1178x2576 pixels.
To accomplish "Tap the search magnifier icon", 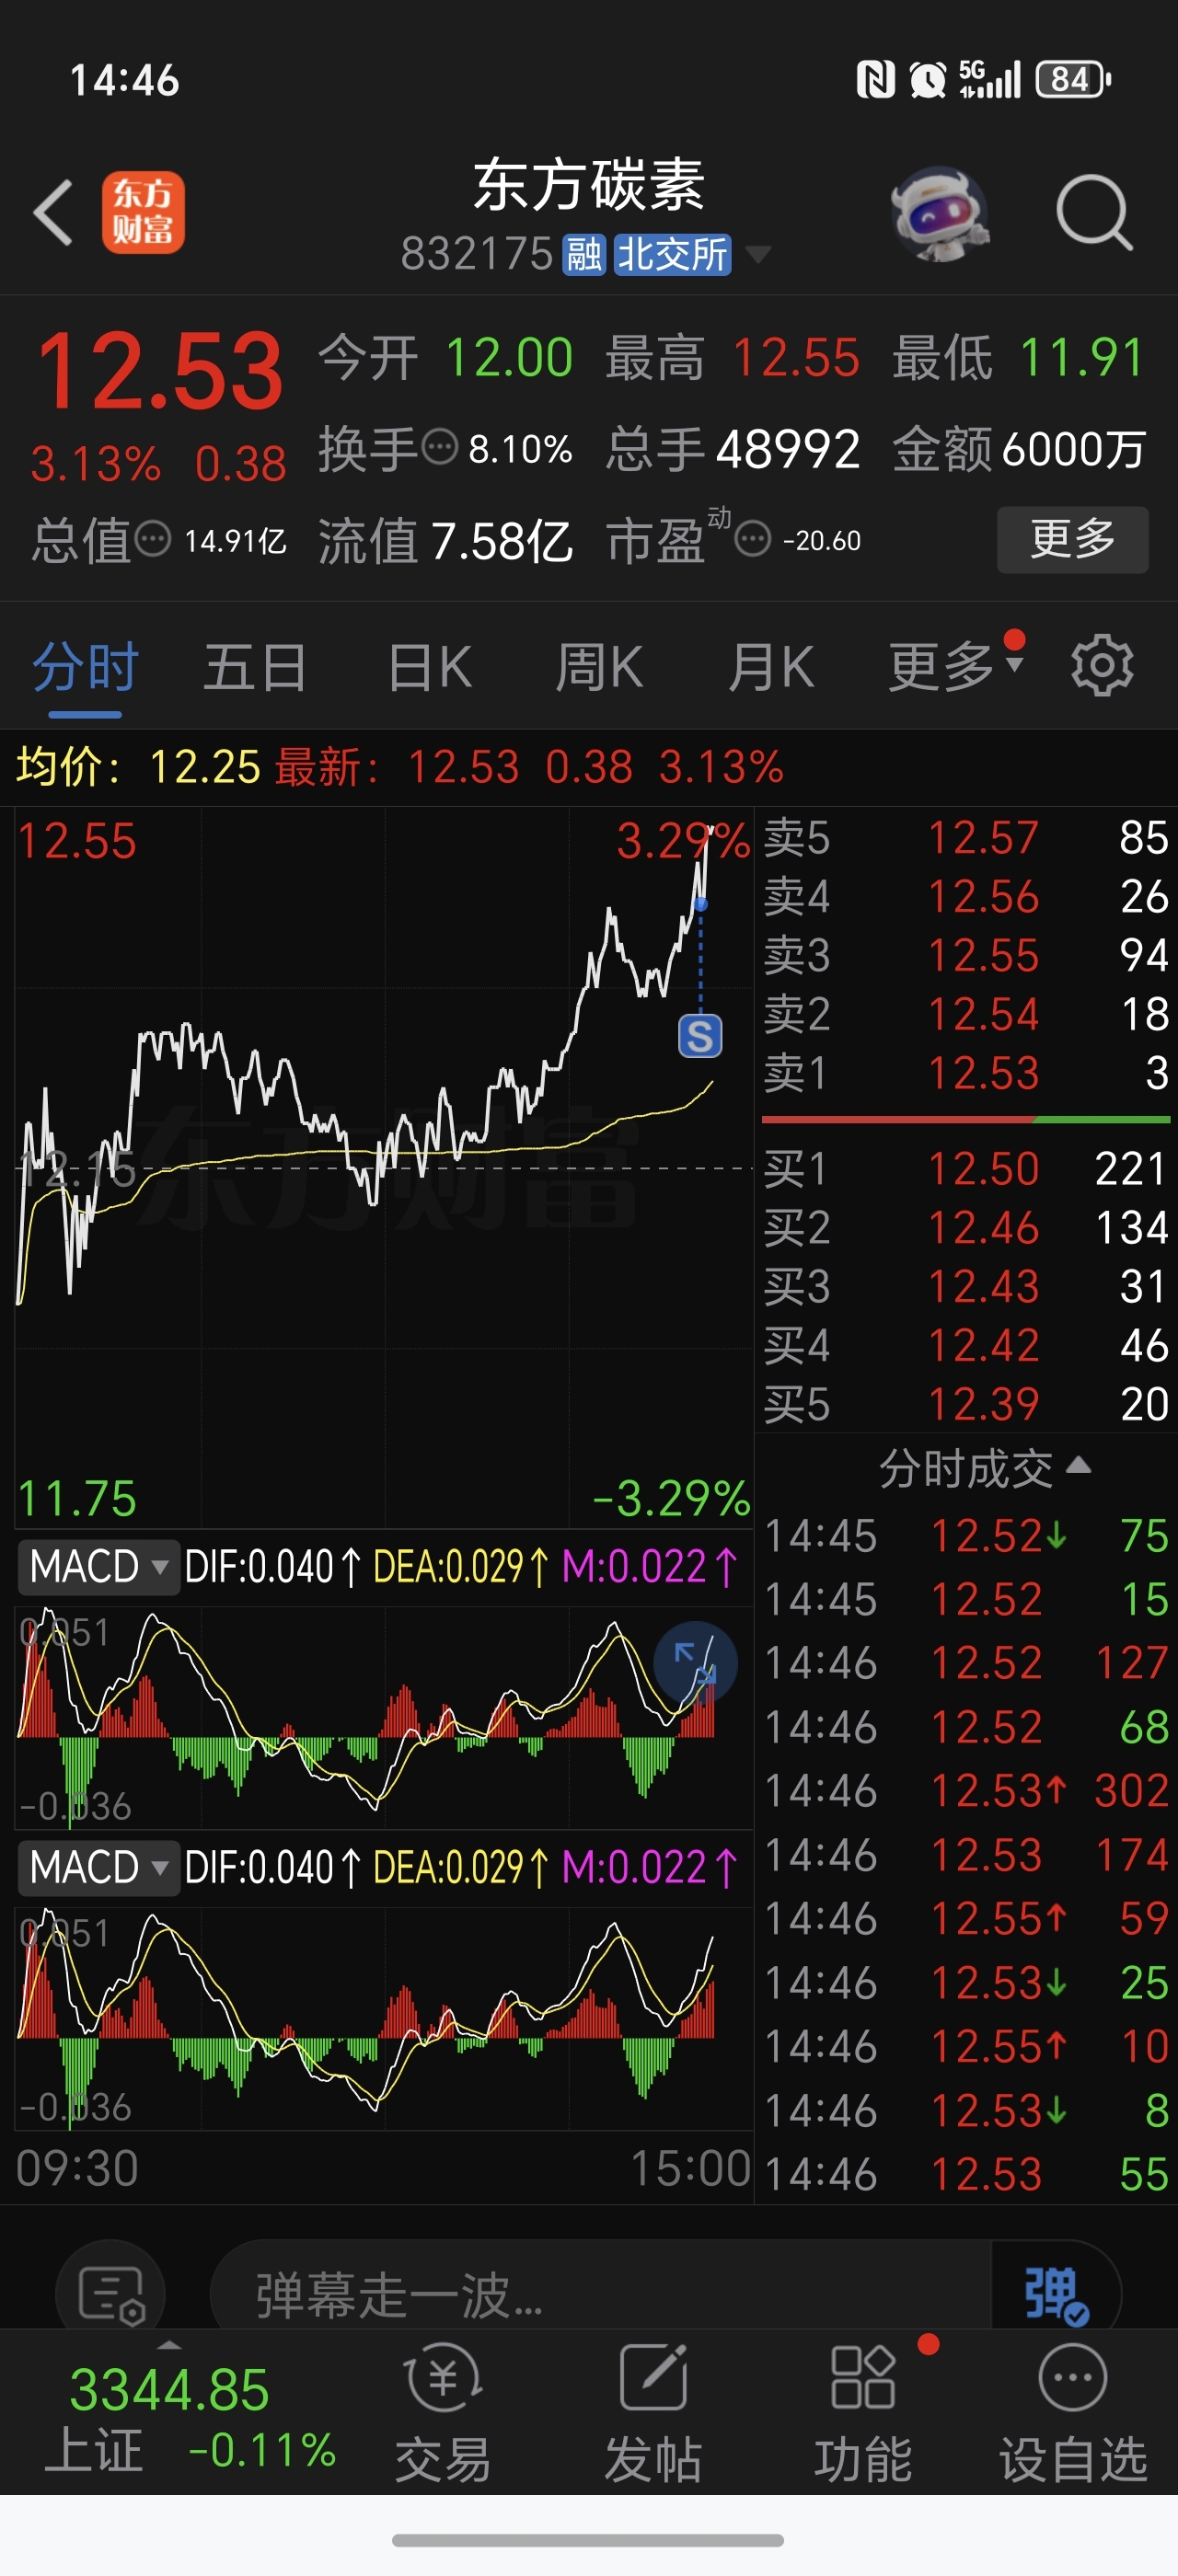I will tap(1094, 212).
